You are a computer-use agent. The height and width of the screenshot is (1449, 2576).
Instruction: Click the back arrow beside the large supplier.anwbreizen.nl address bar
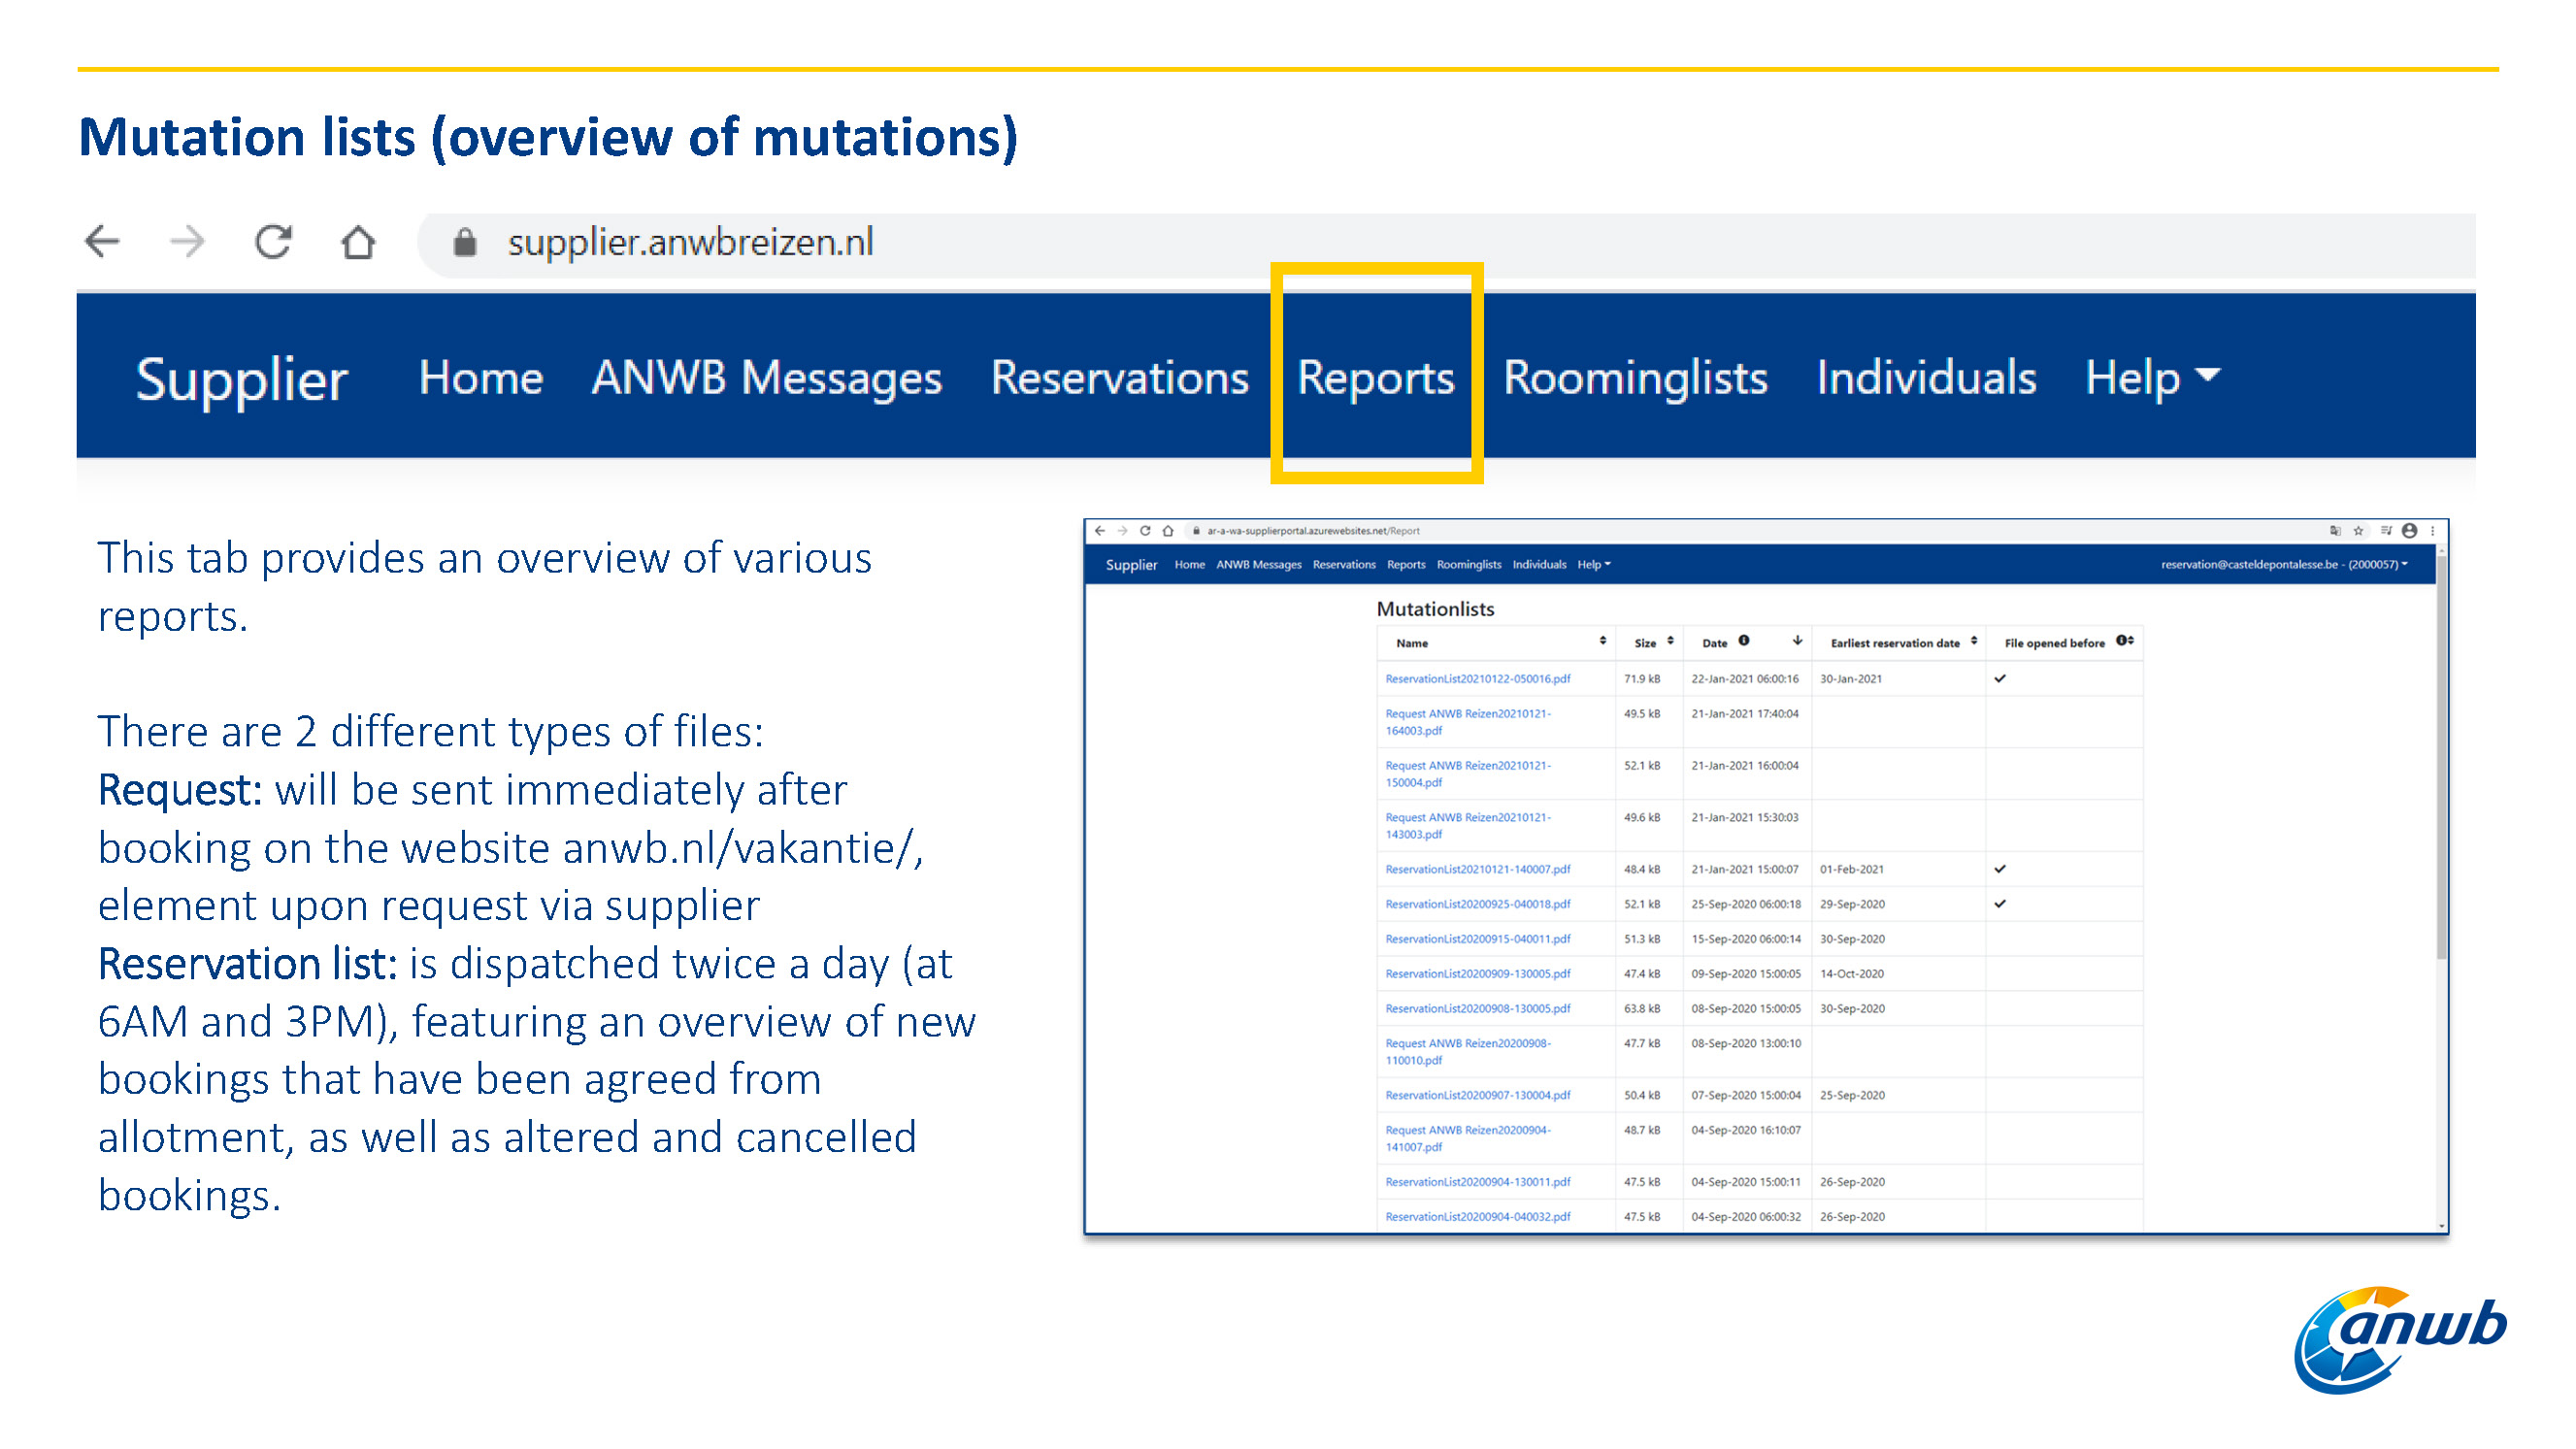click(x=102, y=242)
